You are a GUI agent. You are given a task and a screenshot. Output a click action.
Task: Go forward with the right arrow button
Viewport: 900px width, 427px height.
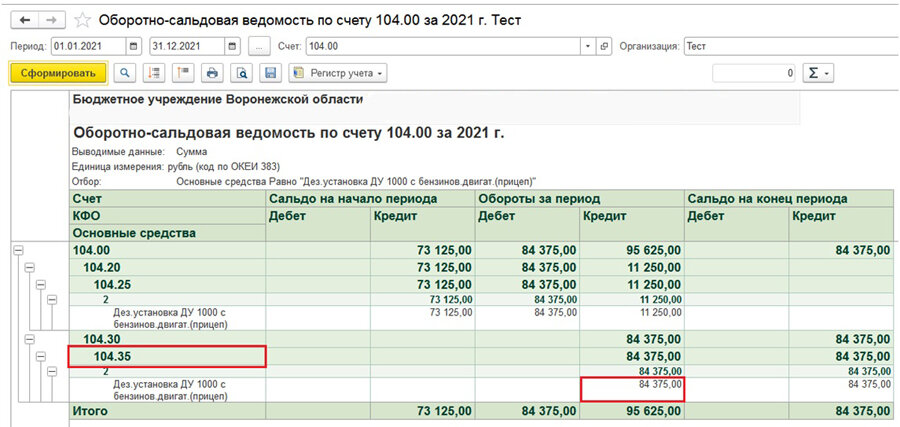coord(52,21)
